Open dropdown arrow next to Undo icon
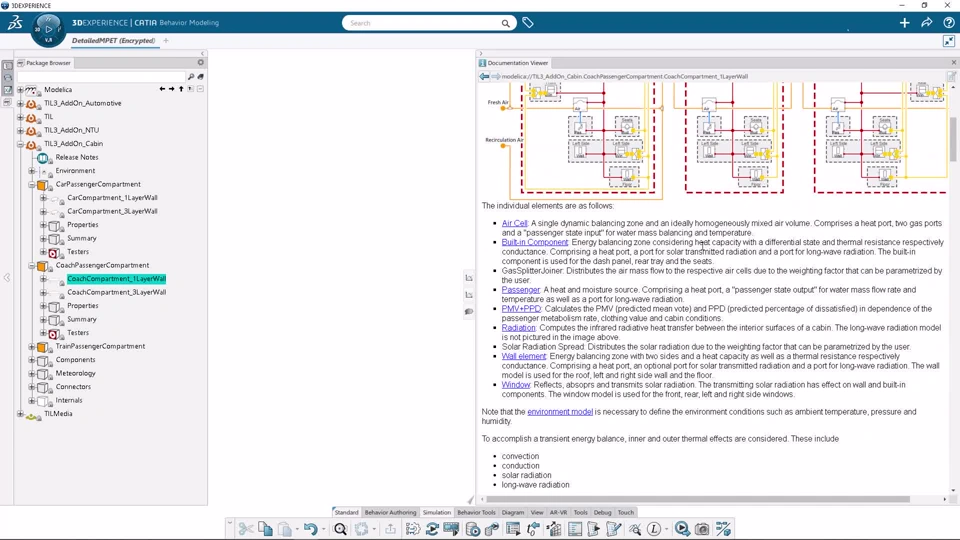 (x=323, y=530)
